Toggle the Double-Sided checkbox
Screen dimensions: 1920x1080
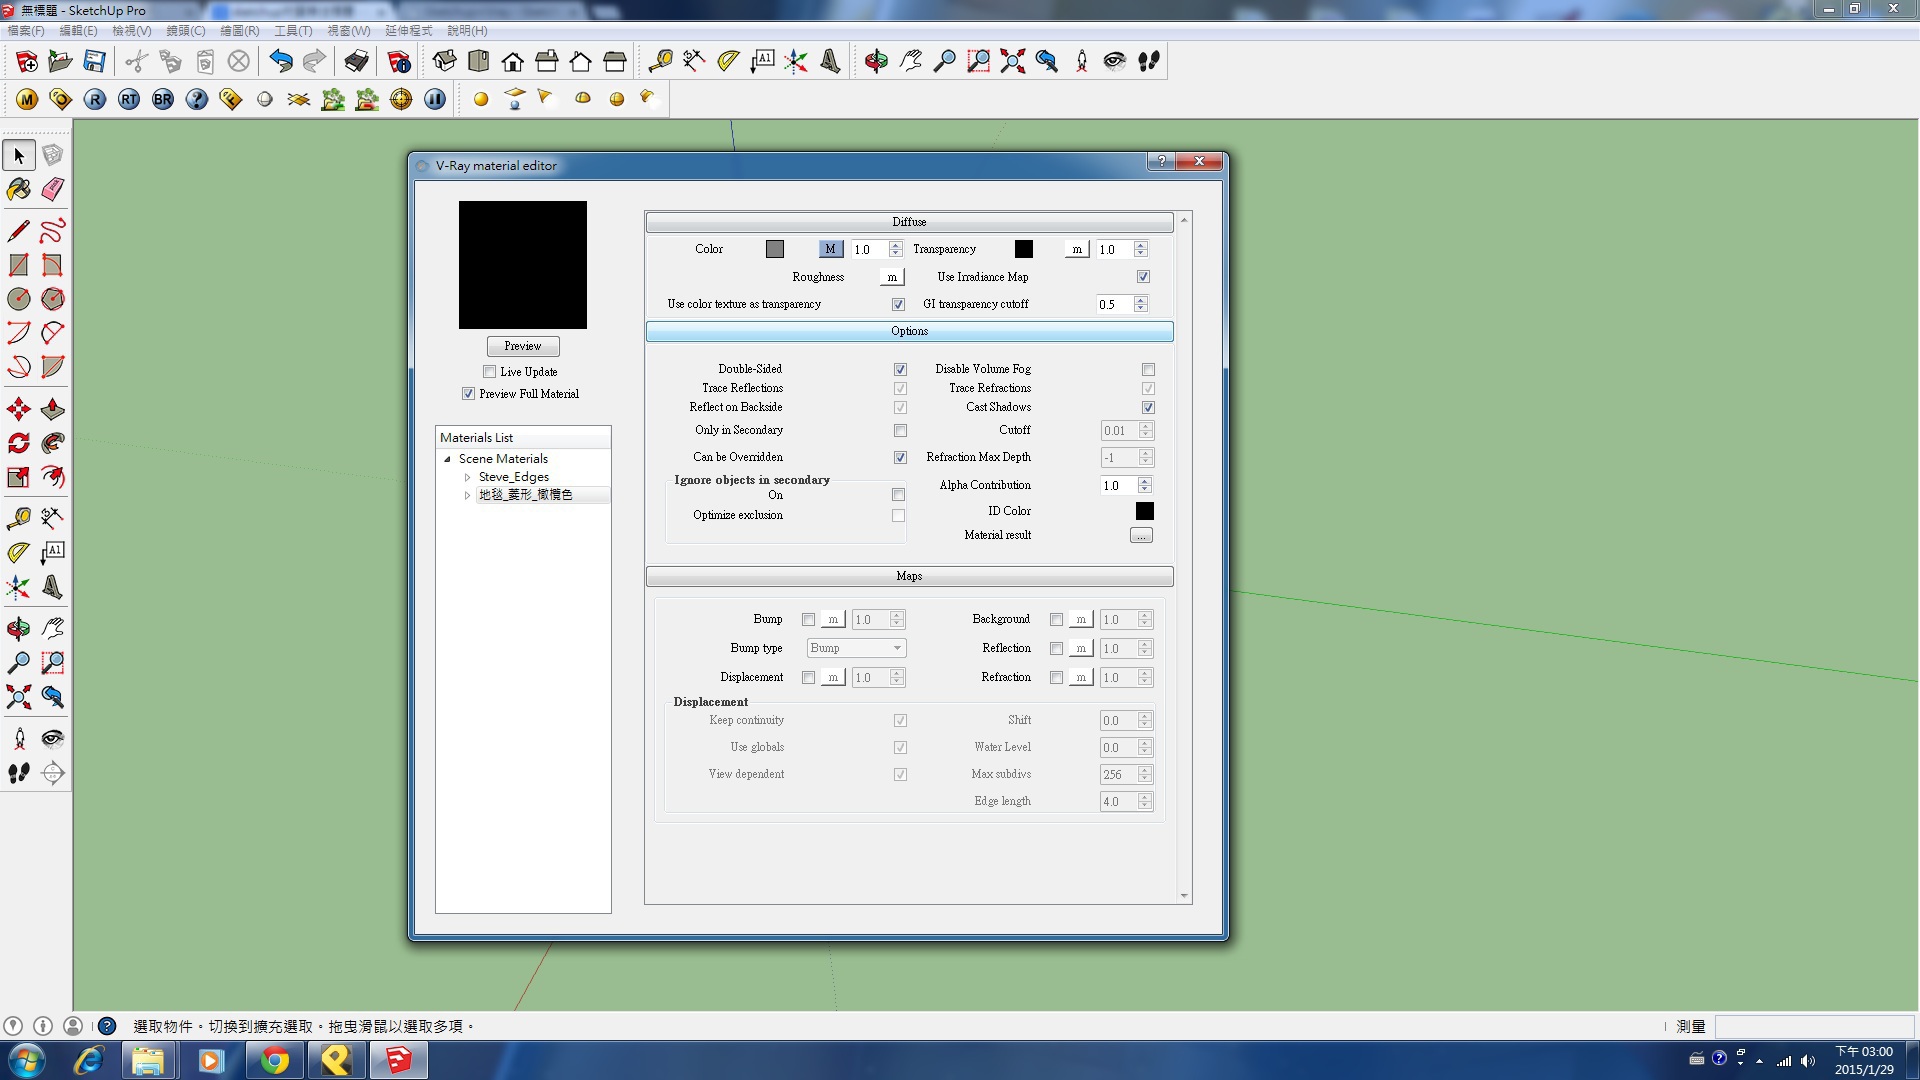[900, 369]
